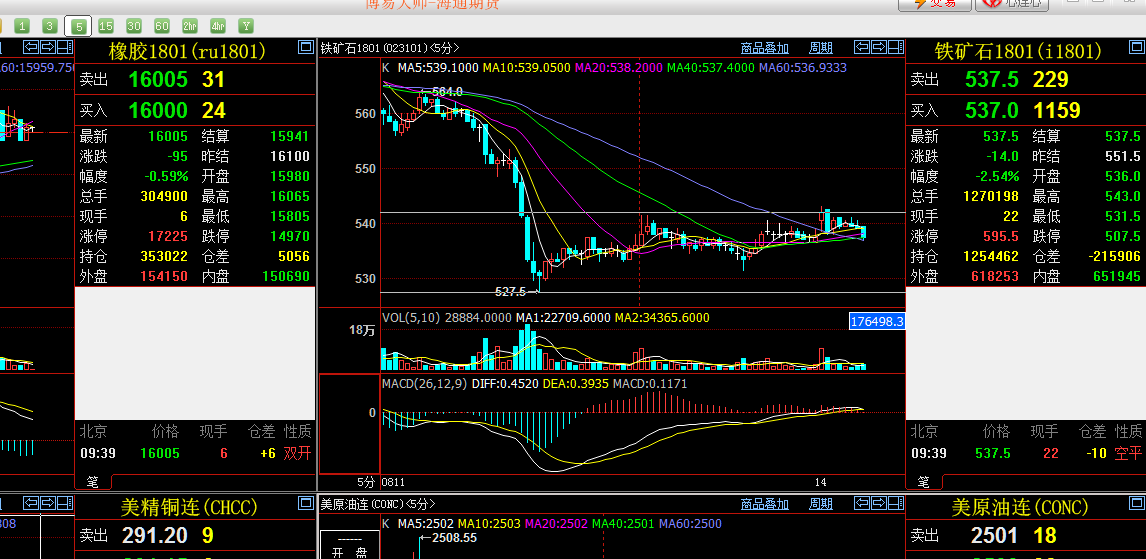Choose the 15-minute period button
Image resolution: width=1146 pixels, height=559 pixels.
click(x=106, y=26)
